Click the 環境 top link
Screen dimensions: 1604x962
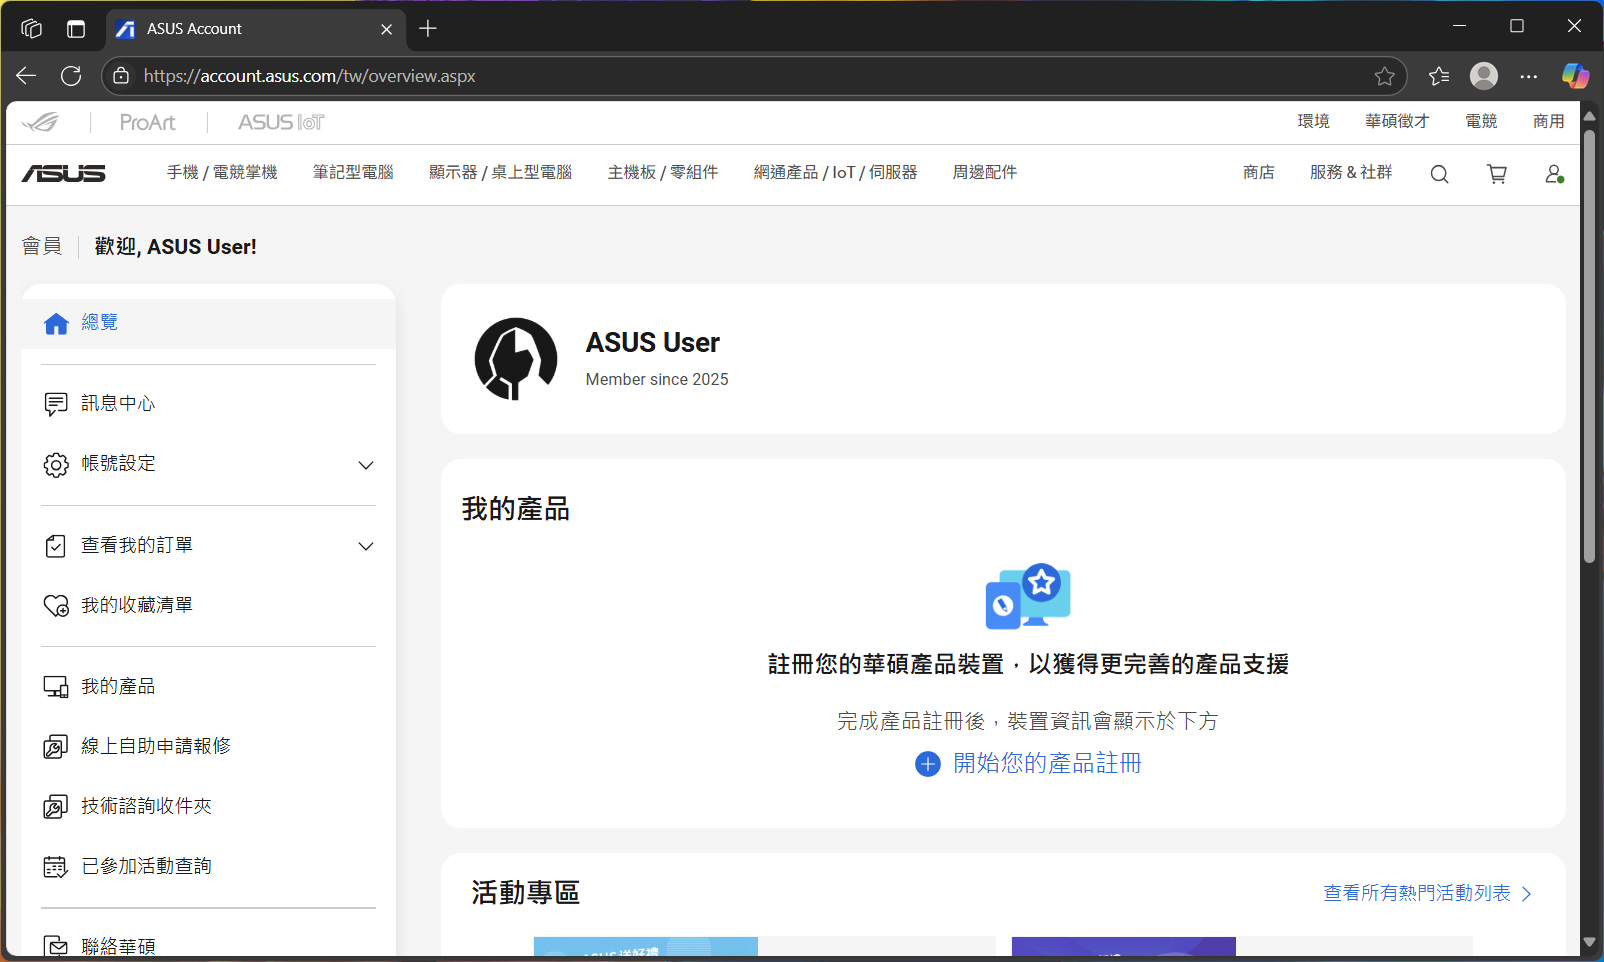[x=1313, y=121]
